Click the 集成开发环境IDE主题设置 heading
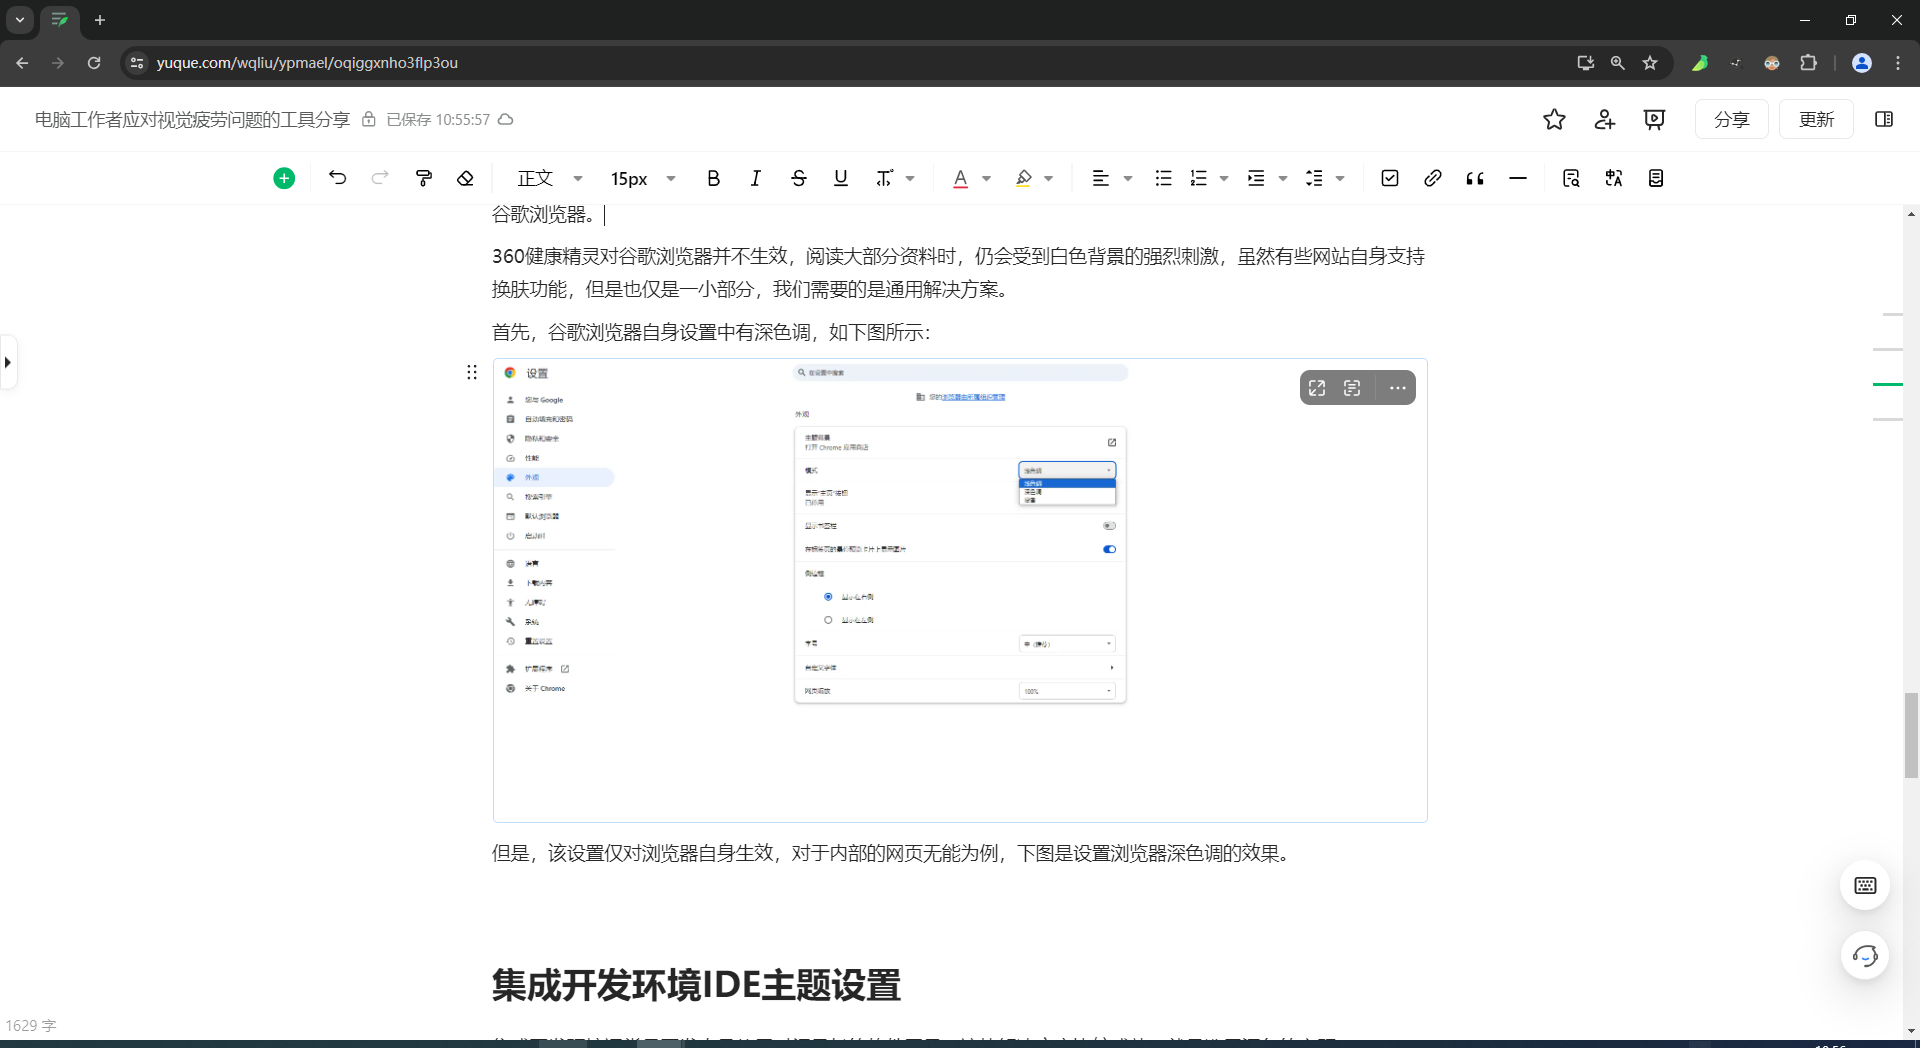This screenshot has width=1920, height=1048. click(x=696, y=985)
